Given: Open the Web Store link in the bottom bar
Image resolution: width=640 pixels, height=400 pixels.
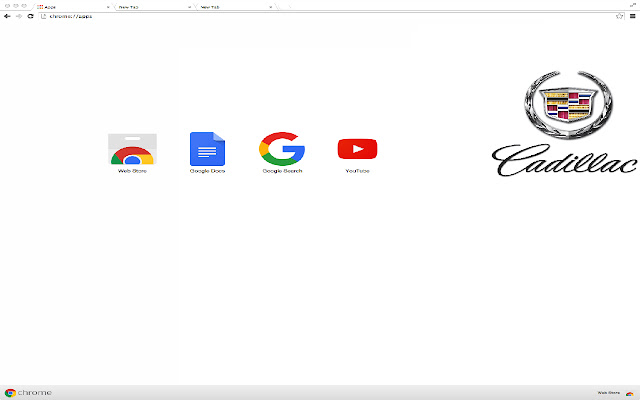Looking at the screenshot, I should pos(615,393).
